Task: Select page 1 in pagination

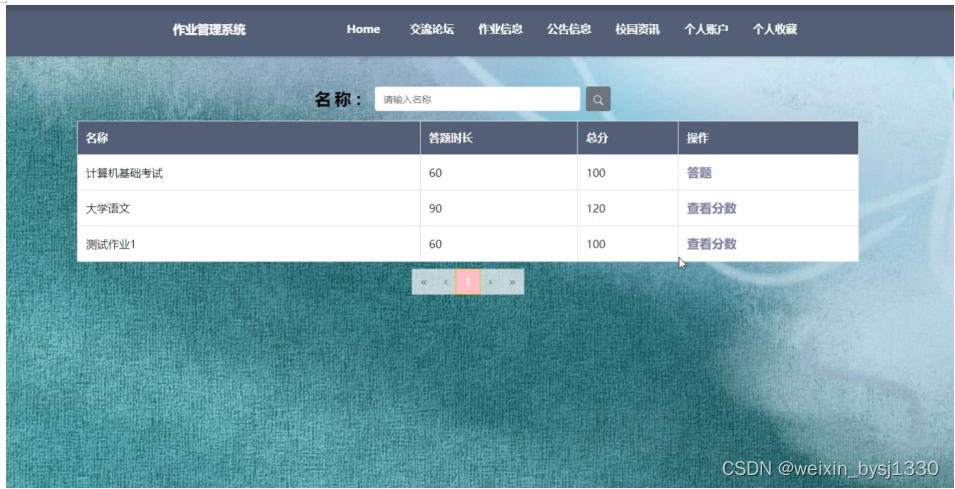Action: tap(468, 282)
